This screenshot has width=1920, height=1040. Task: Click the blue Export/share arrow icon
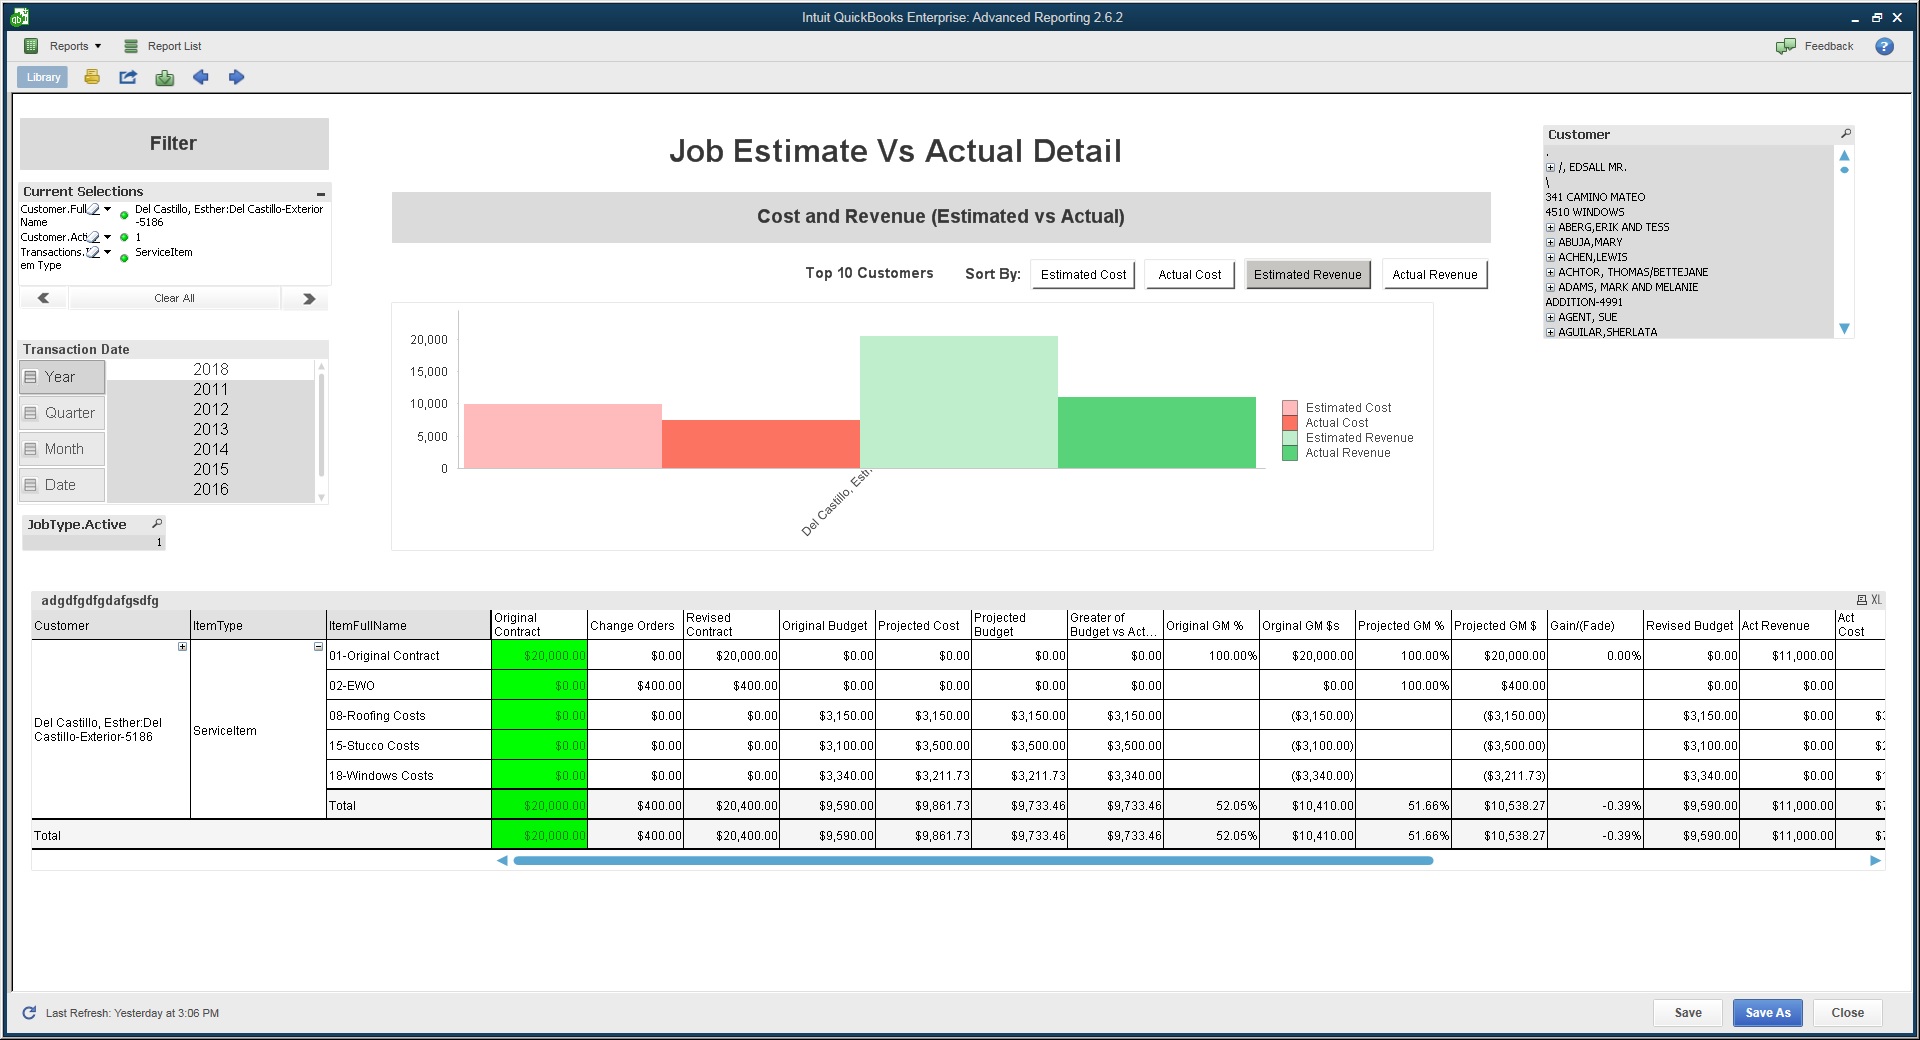tap(128, 77)
